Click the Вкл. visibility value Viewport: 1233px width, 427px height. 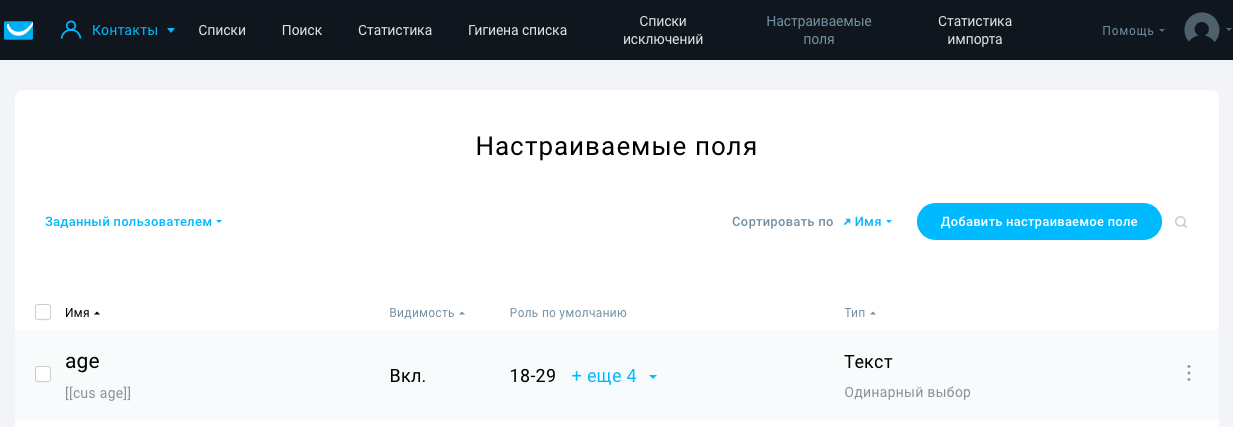[x=408, y=376]
